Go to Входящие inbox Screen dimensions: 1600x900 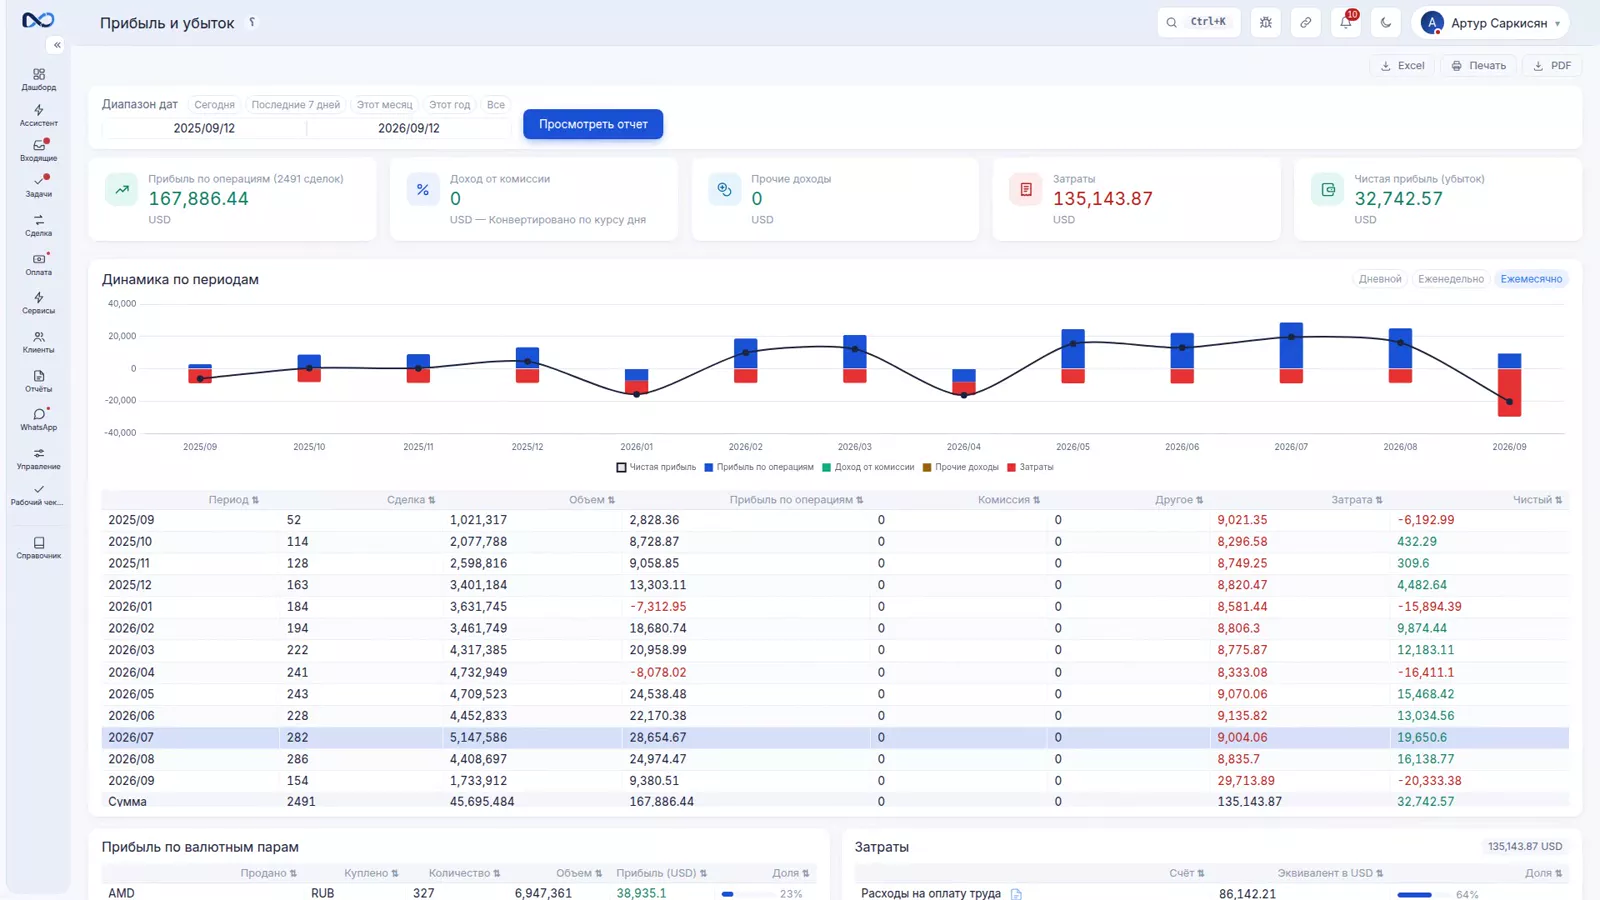[x=38, y=150]
